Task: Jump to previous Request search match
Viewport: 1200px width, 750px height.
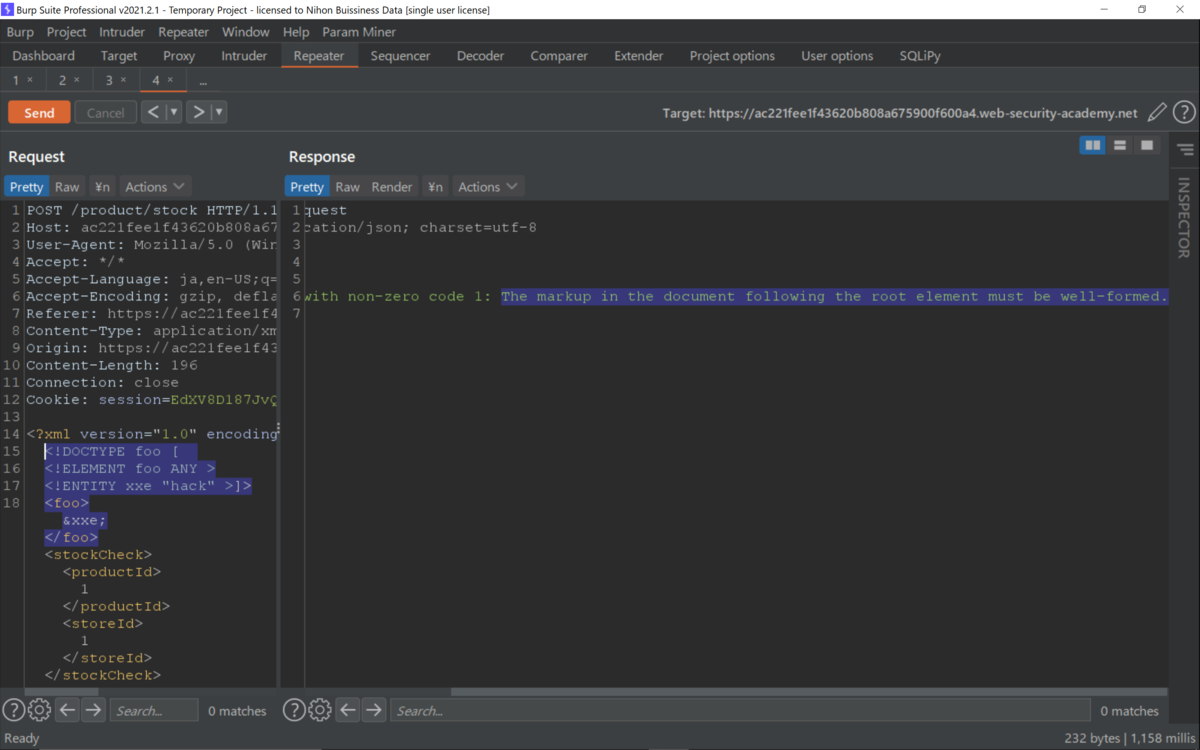Action: tap(67, 710)
